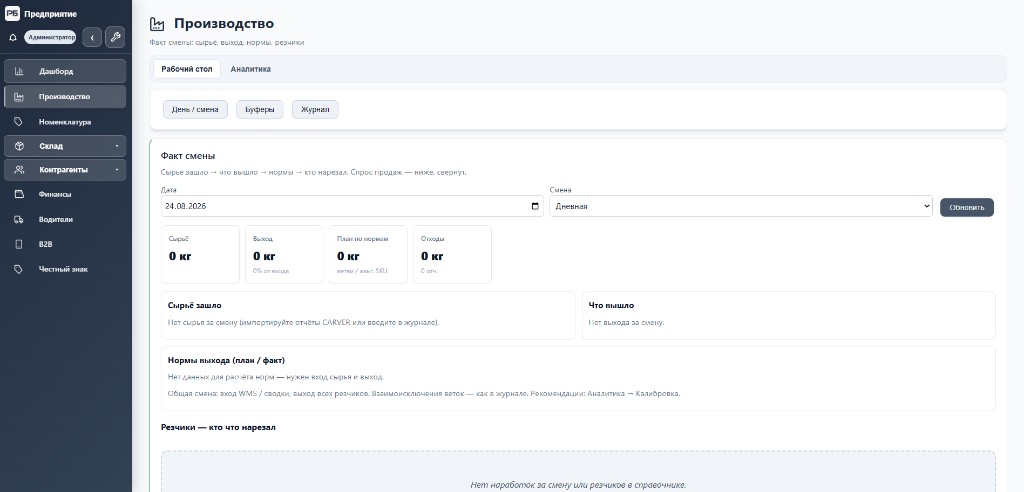Click the Дата input field
This screenshot has height=492, width=1024.
(x=352, y=206)
